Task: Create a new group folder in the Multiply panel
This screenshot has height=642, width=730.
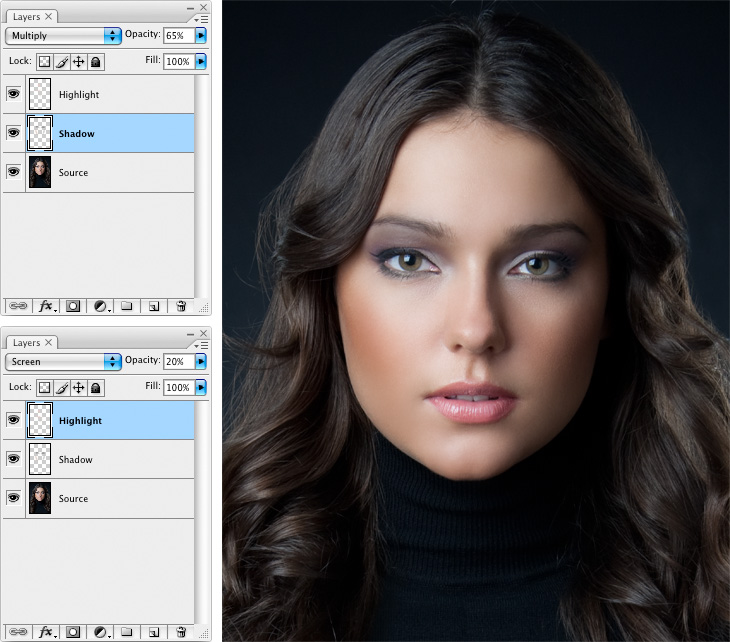Action: pyautogui.click(x=127, y=306)
